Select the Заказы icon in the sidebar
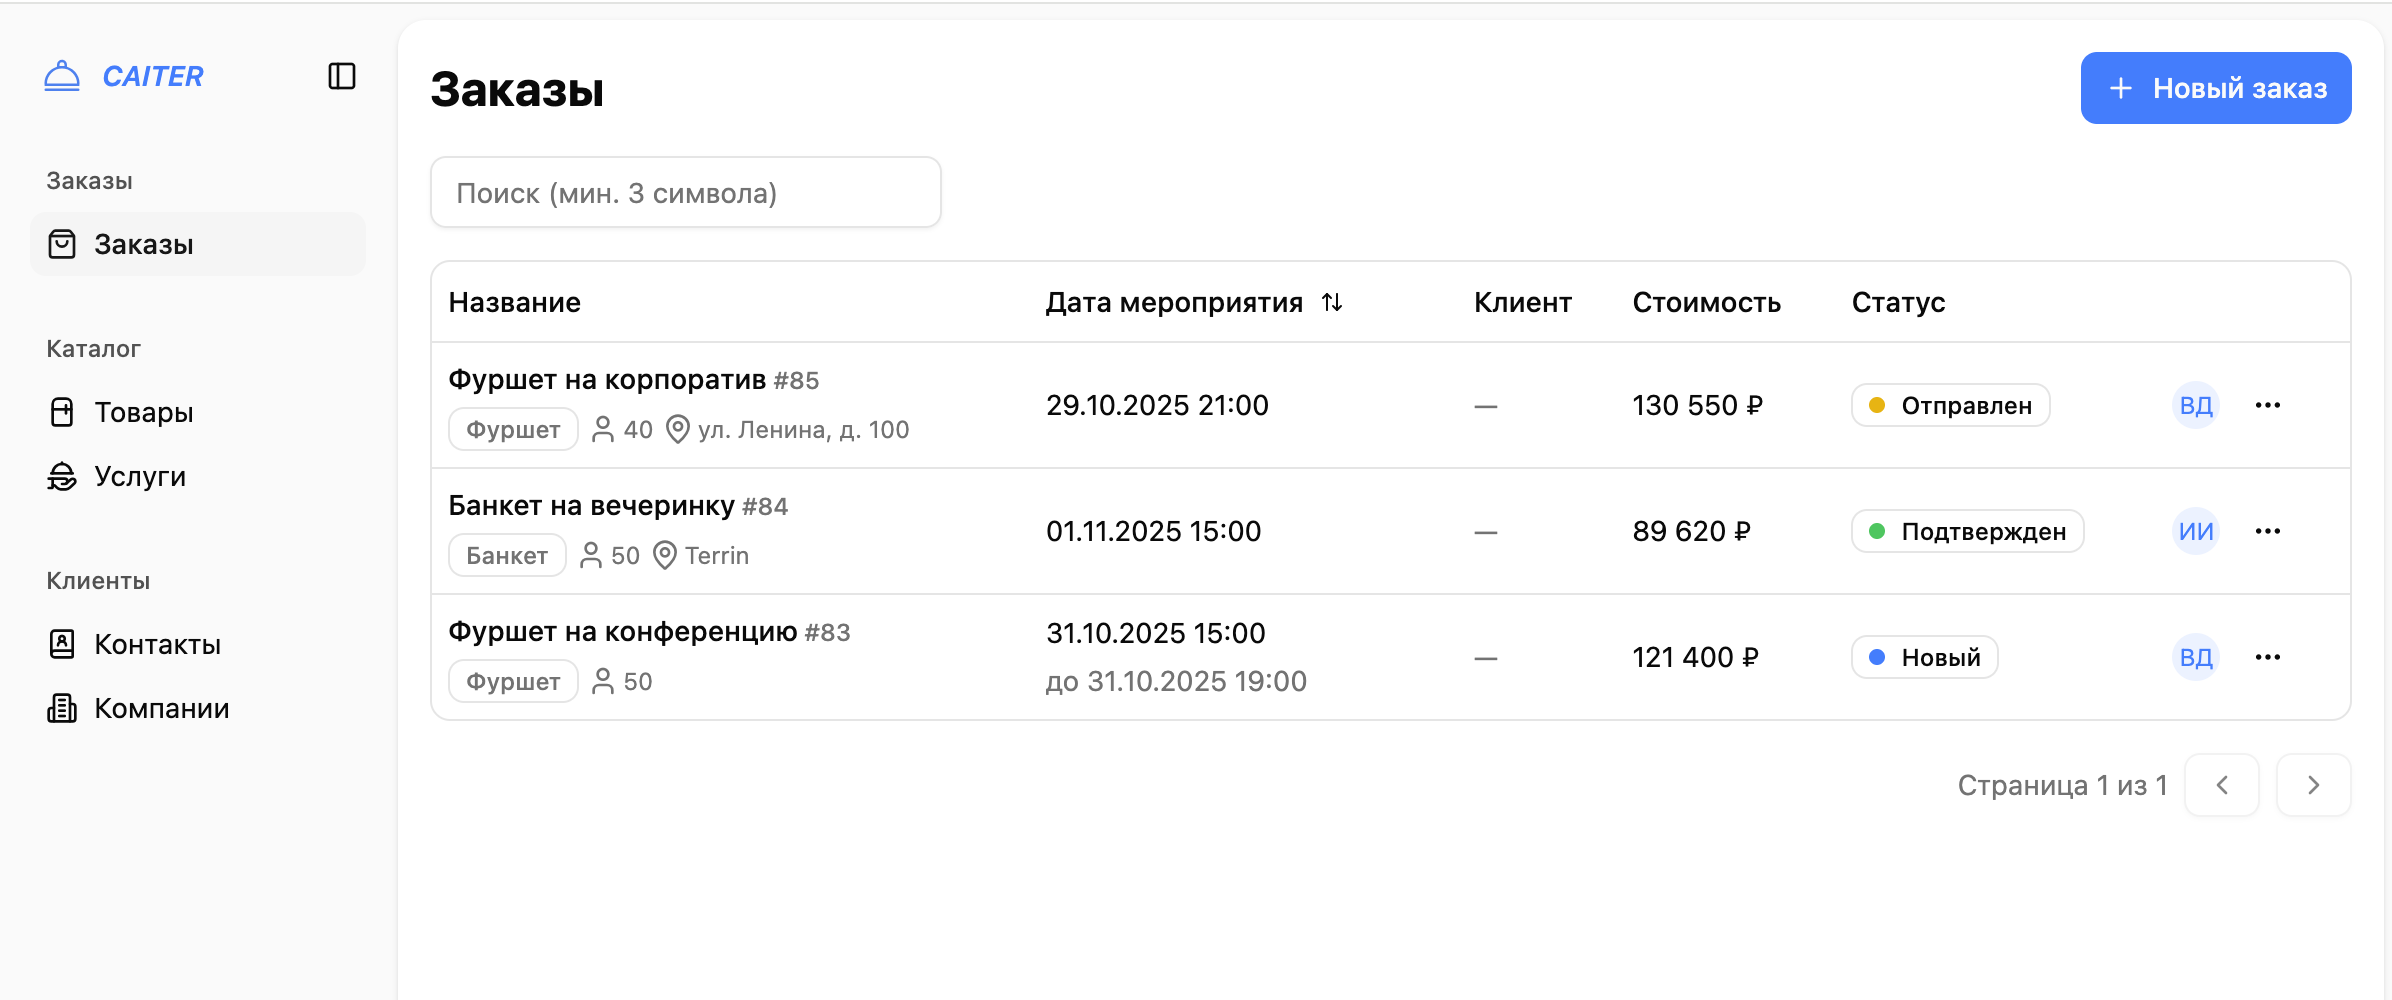The width and height of the screenshot is (2392, 1000). coord(63,243)
